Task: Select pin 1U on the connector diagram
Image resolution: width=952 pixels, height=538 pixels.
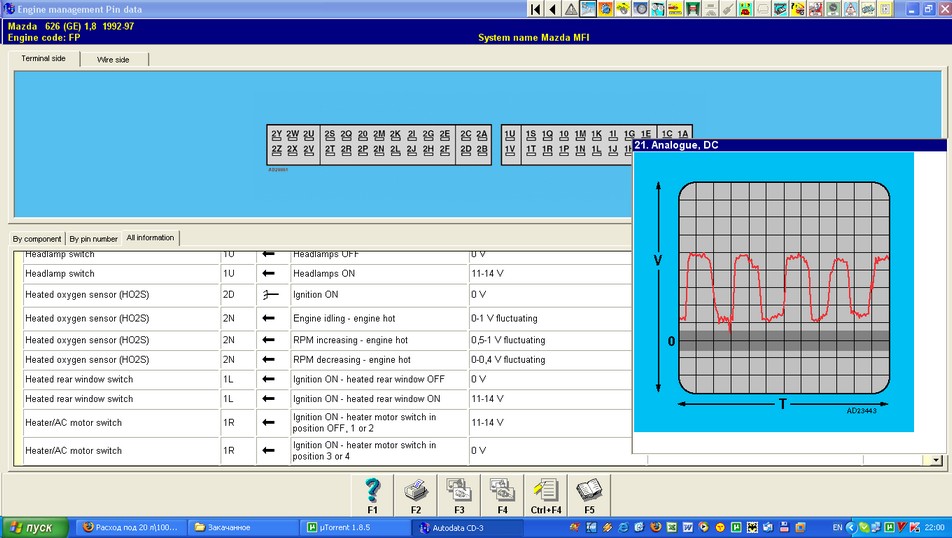Action: tap(510, 134)
